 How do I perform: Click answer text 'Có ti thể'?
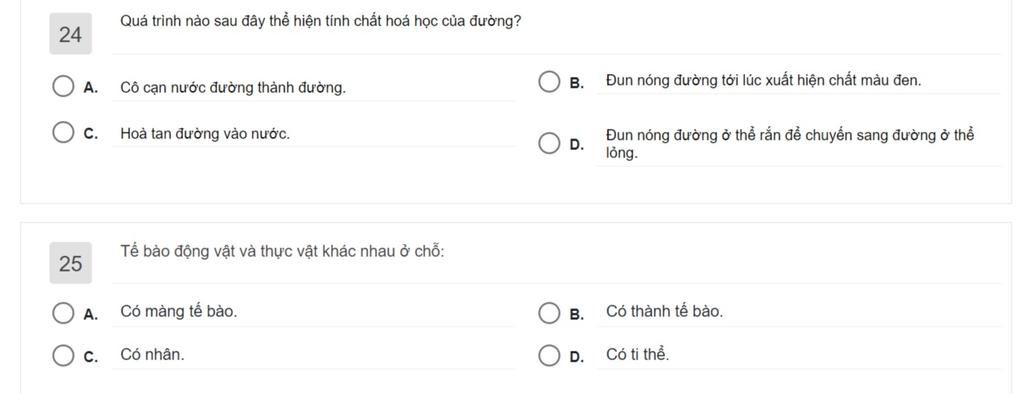tap(637, 355)
